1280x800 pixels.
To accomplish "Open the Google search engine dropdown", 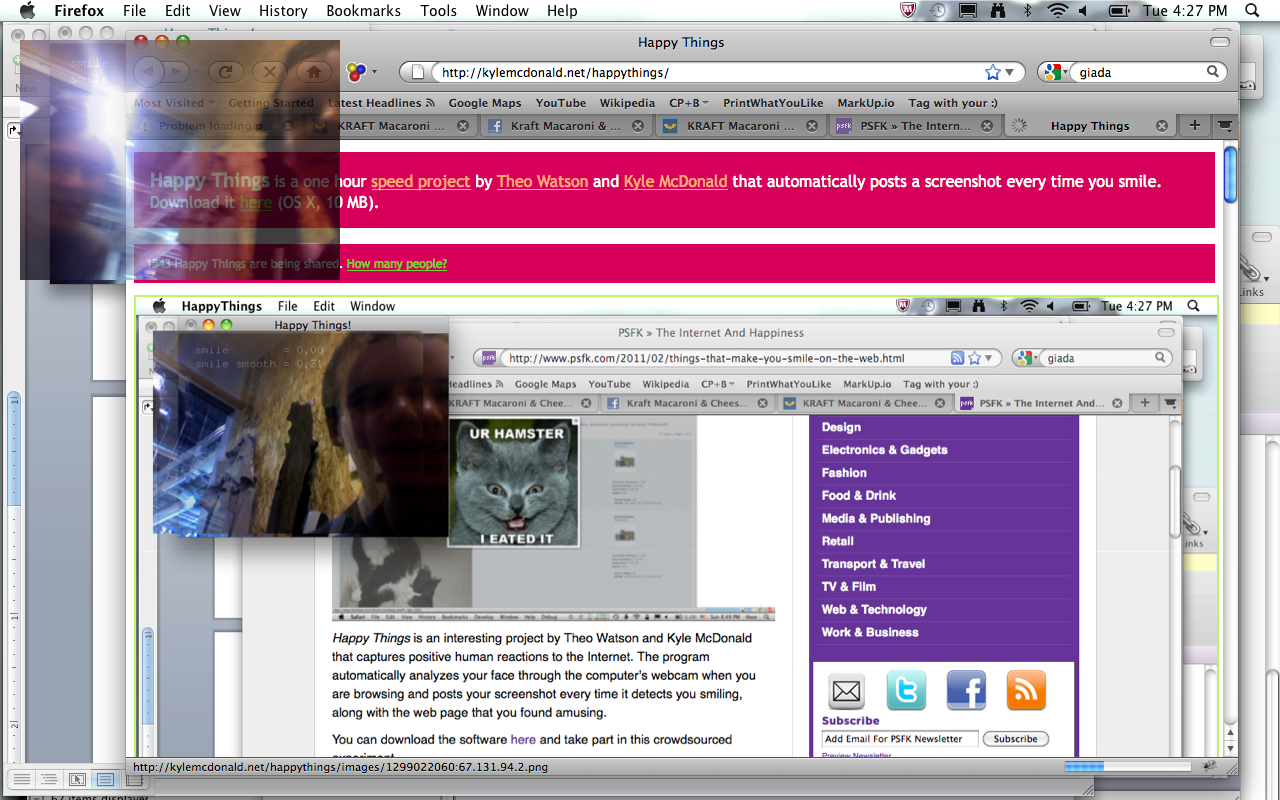I will click(x=1053, y=72).
